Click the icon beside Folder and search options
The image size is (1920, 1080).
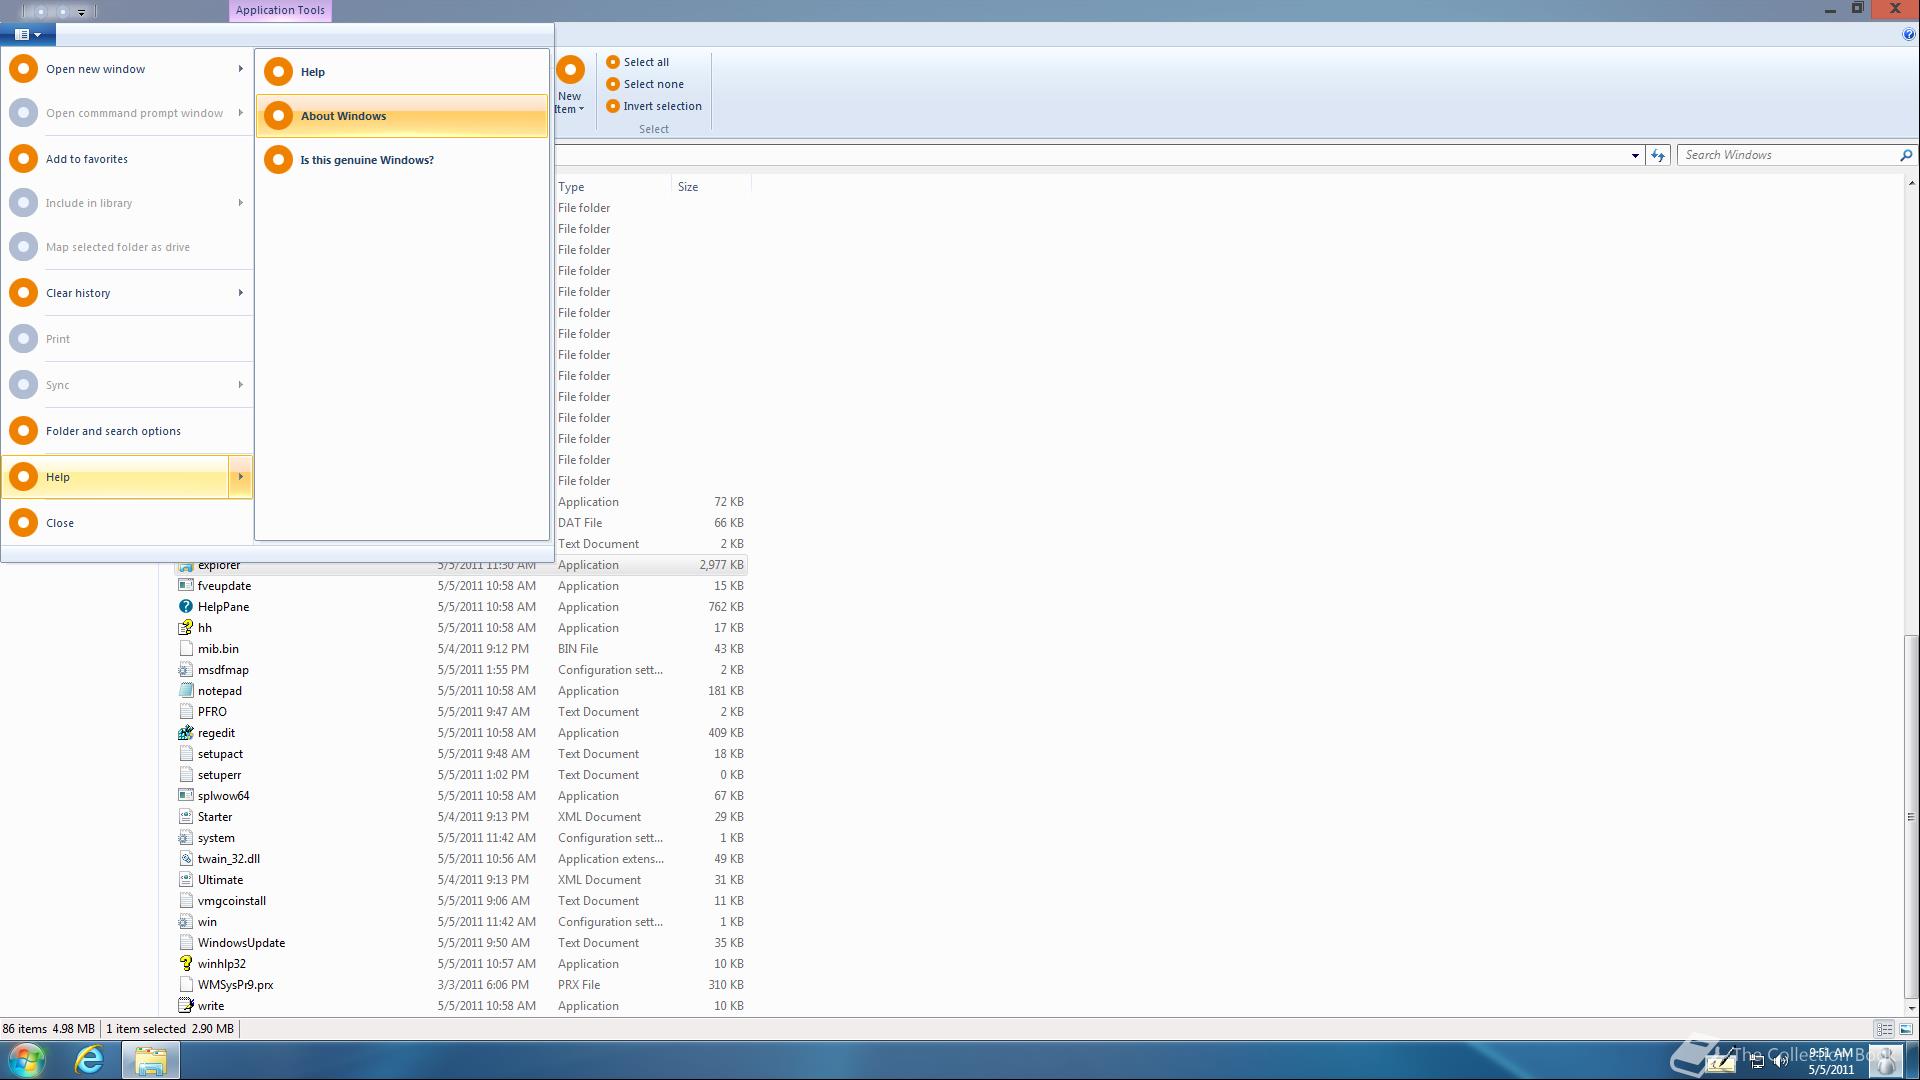(x=23, y=431)
